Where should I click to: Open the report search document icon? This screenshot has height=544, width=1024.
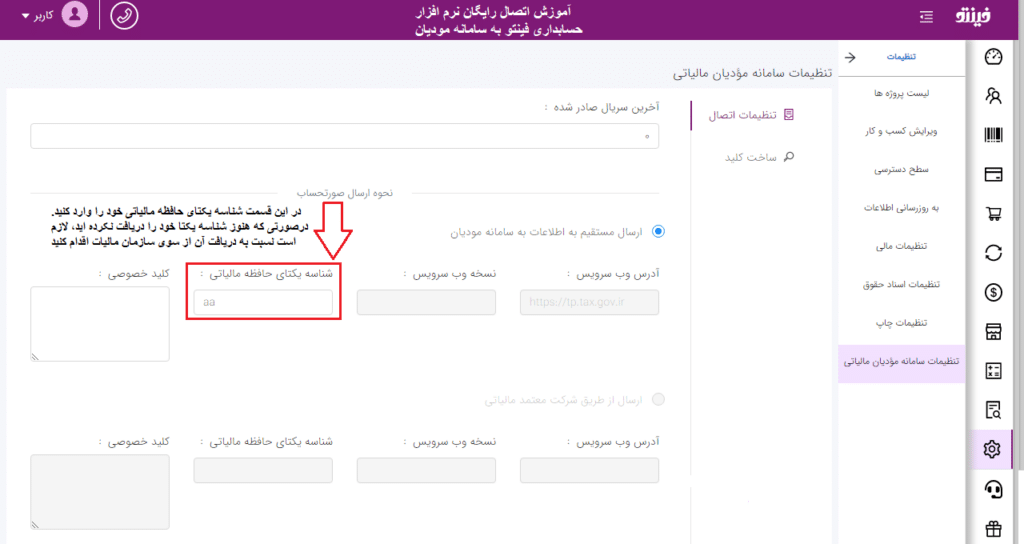[x=993, y=410]
